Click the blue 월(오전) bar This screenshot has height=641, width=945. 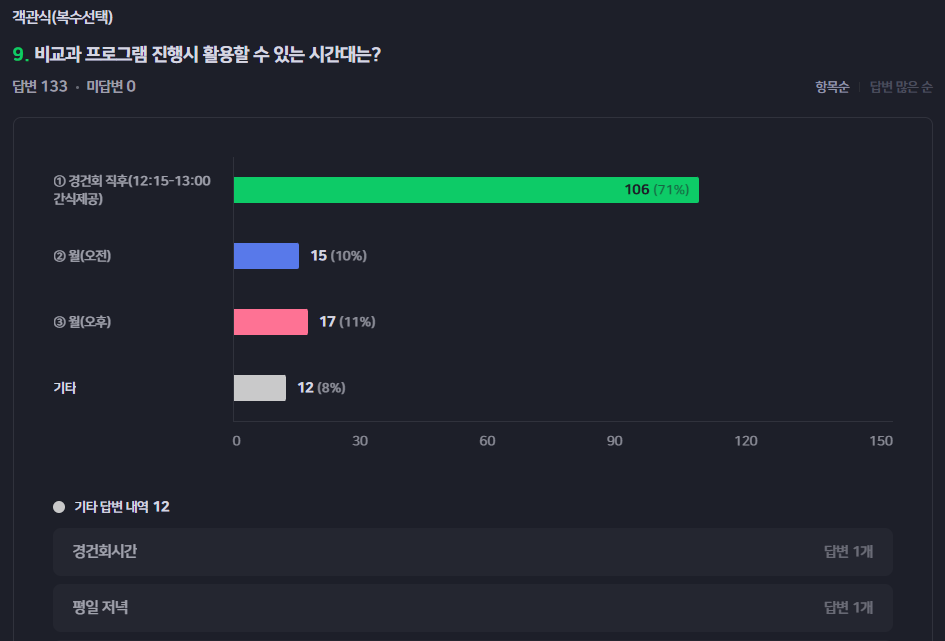click(266, 256)
